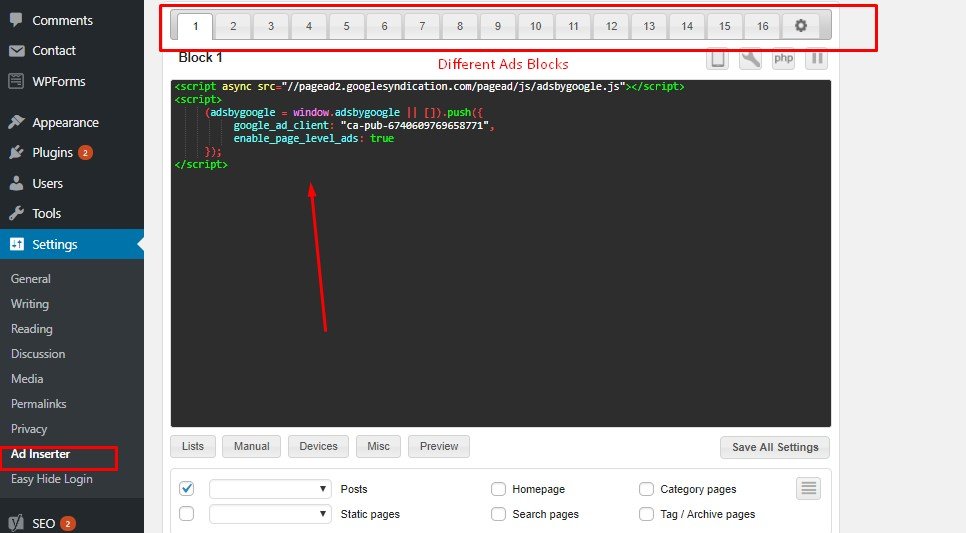Click the Misc button
The image size is (966, 533).
pos(378,446)
